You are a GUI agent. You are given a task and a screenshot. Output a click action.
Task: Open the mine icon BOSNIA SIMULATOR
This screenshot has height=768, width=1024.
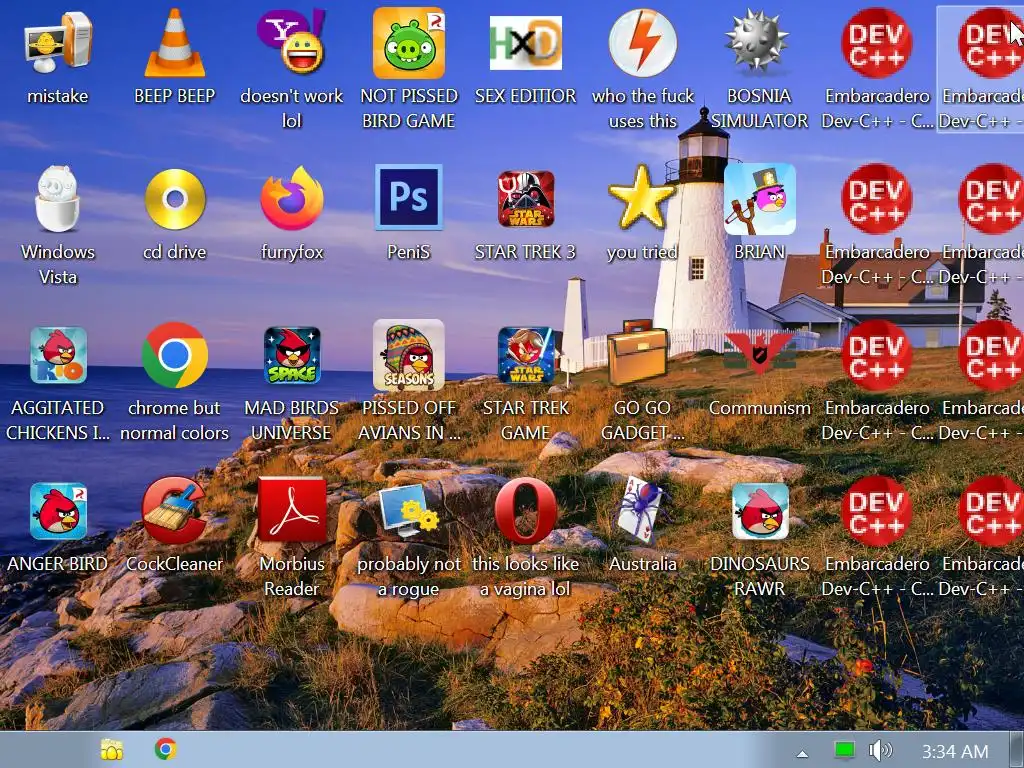(760, 42)
